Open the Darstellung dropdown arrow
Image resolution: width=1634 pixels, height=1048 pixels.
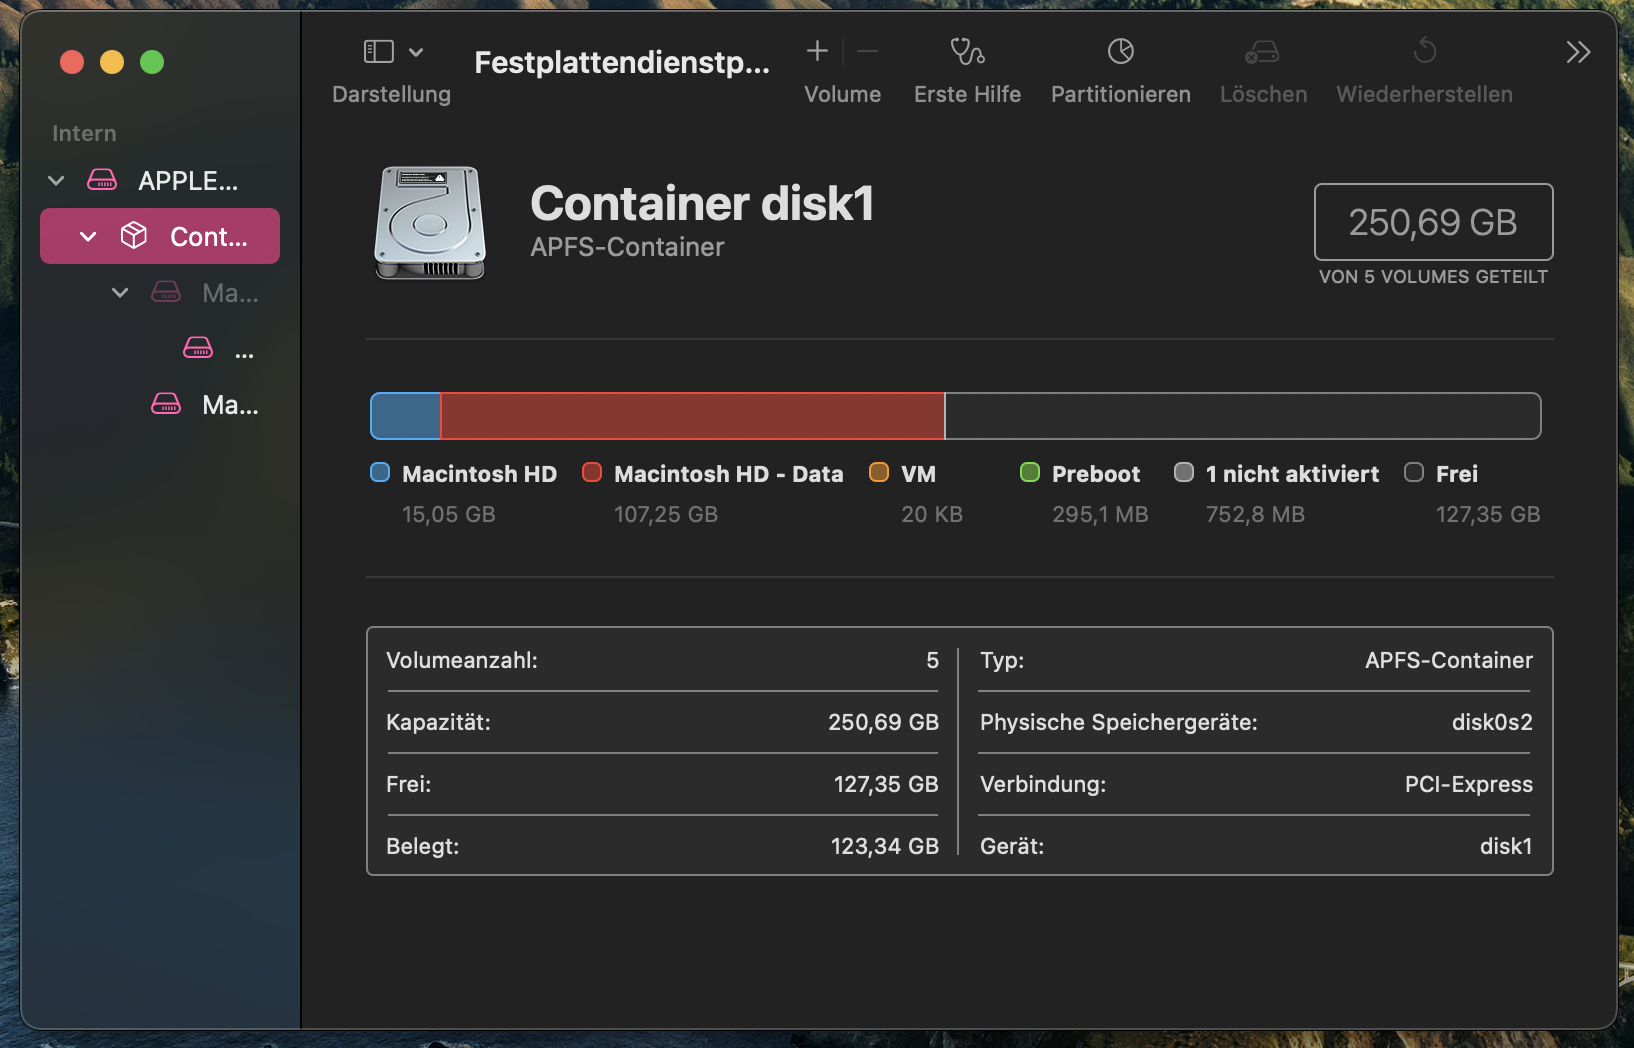(x=416, y=52)
